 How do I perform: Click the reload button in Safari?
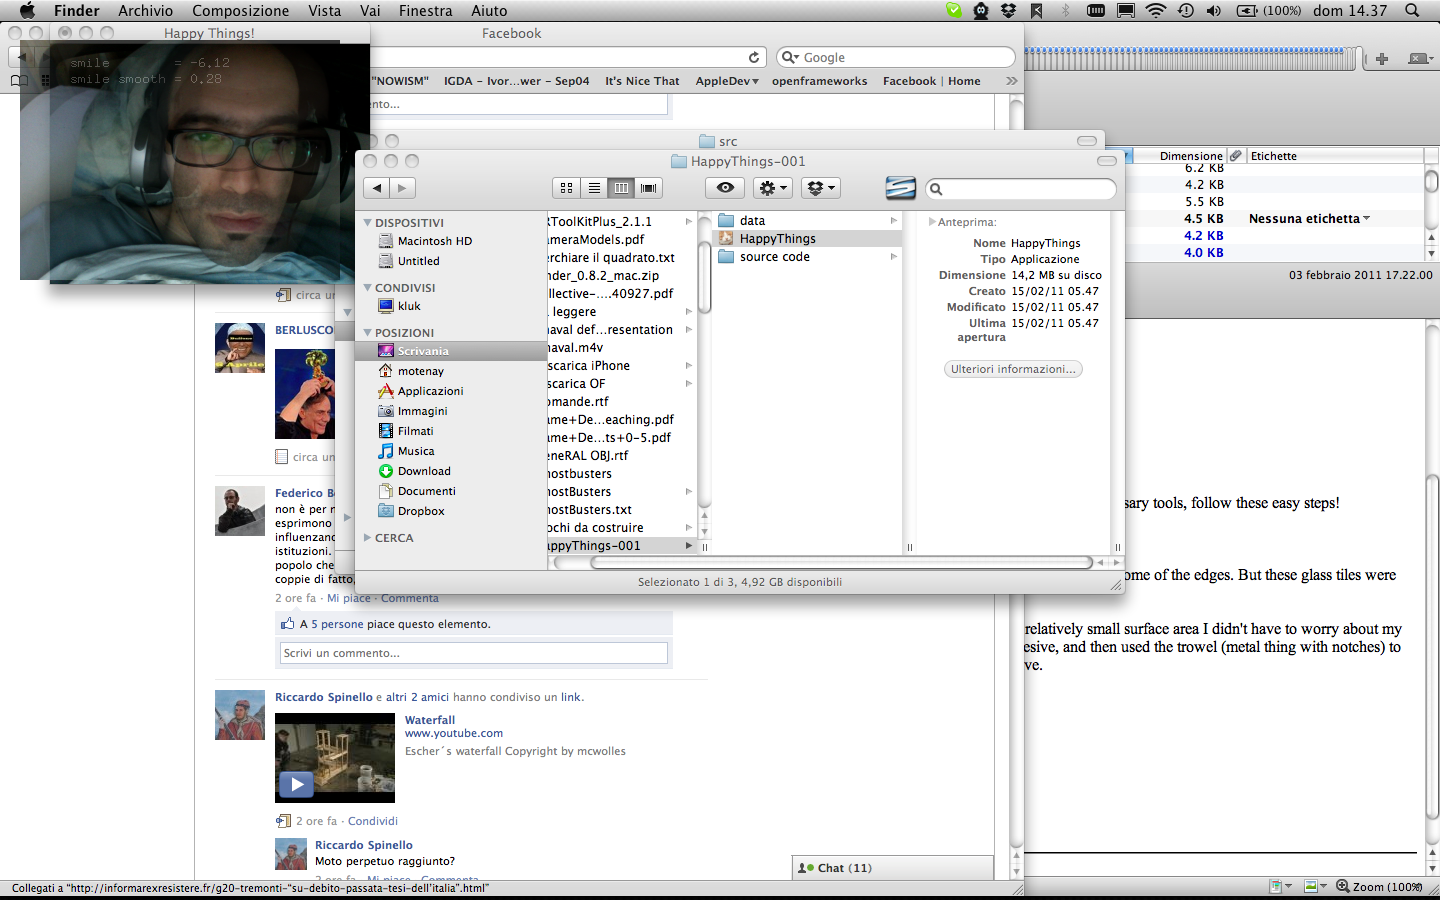754,58
